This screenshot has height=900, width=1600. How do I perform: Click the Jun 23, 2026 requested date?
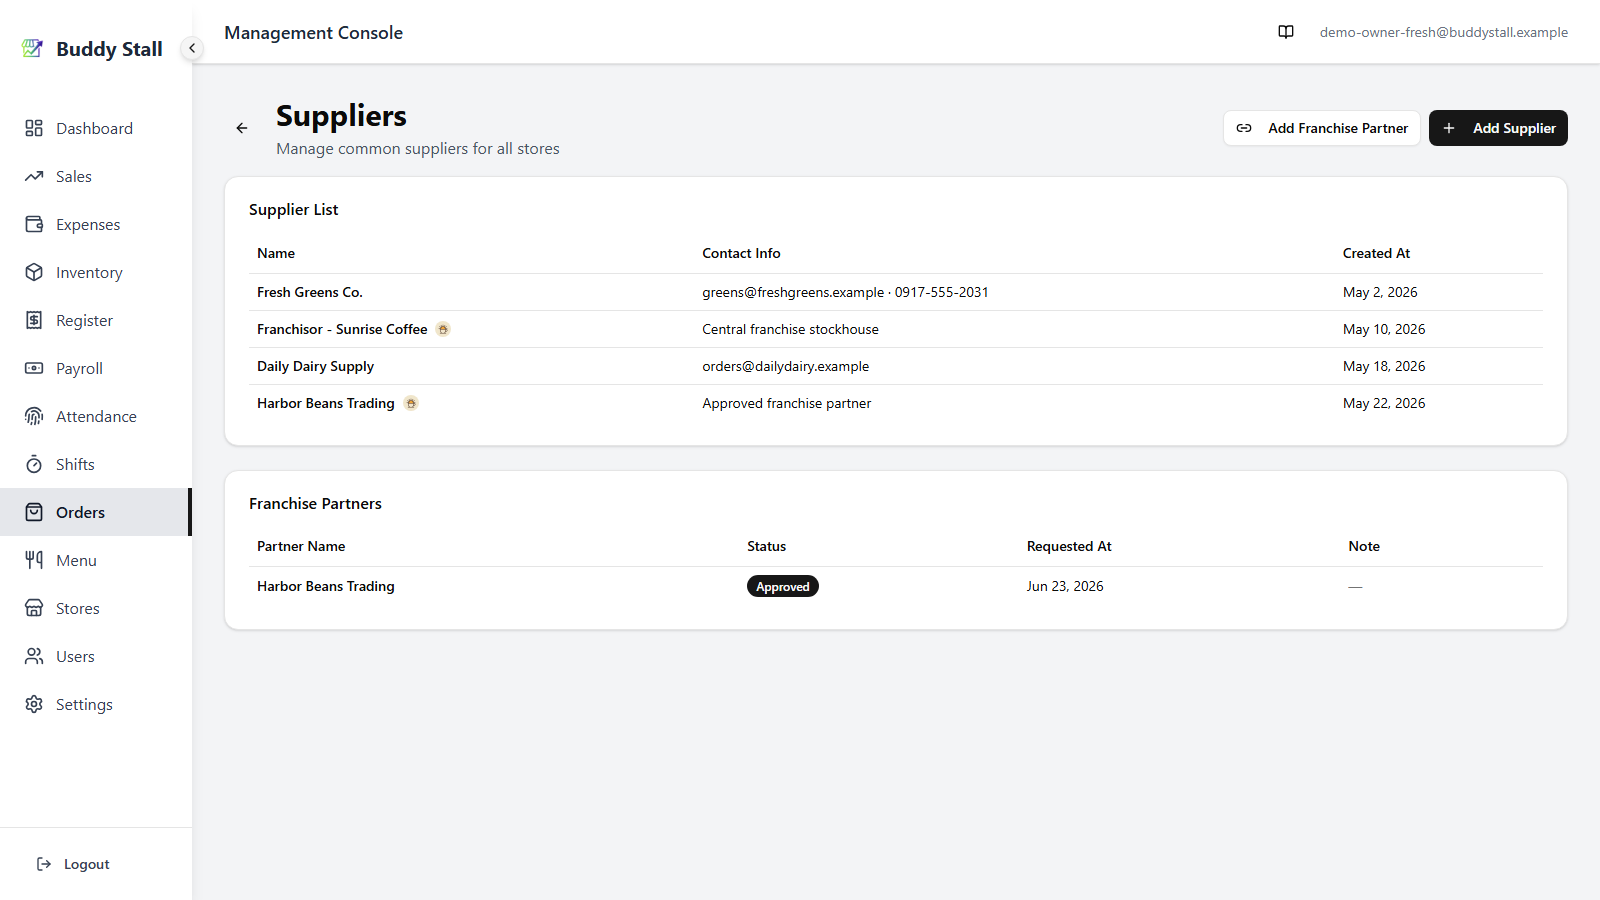point(1065,586)
